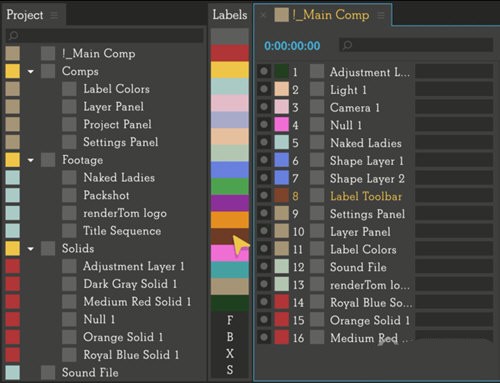
Task: Click the item icon beside Project Panel comp
Action: 69,124
